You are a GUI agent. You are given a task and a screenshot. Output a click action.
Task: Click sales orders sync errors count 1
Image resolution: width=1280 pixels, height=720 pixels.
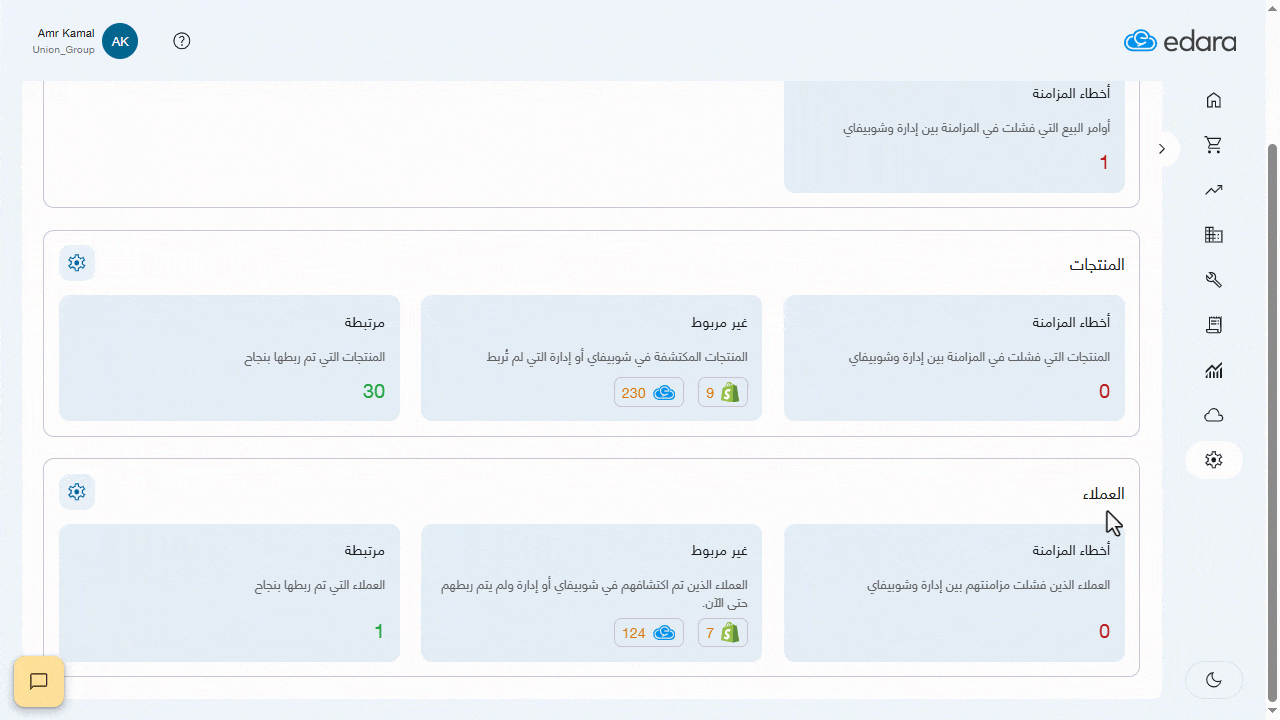pyautogui.click(x=1104, y=163)
